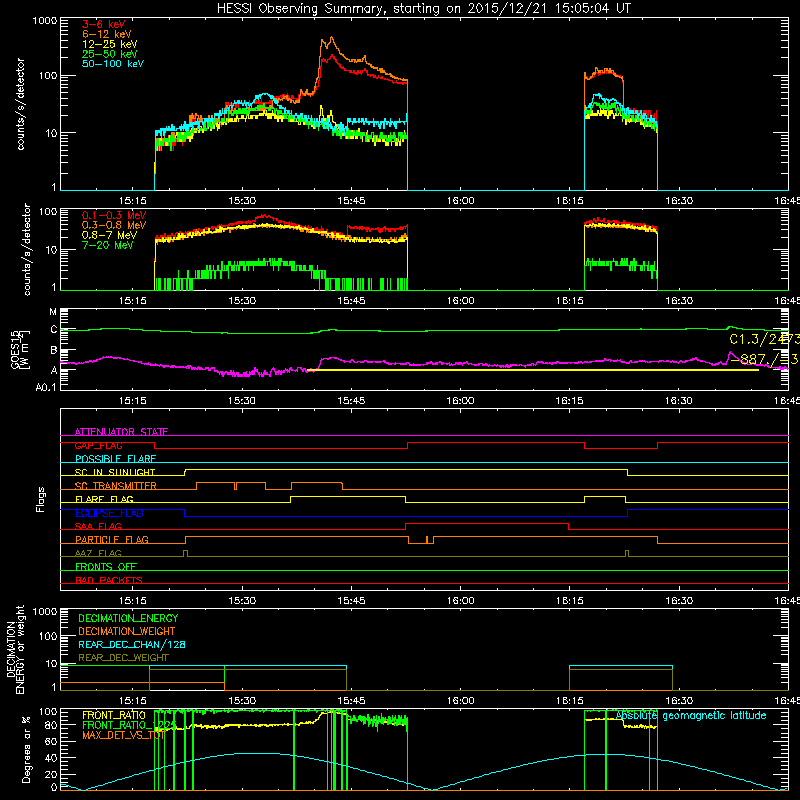Viewport: 800px width, 800px height.
Task: Click the REAR_DEC_WEIGHT legend entry
Action: 123,658
